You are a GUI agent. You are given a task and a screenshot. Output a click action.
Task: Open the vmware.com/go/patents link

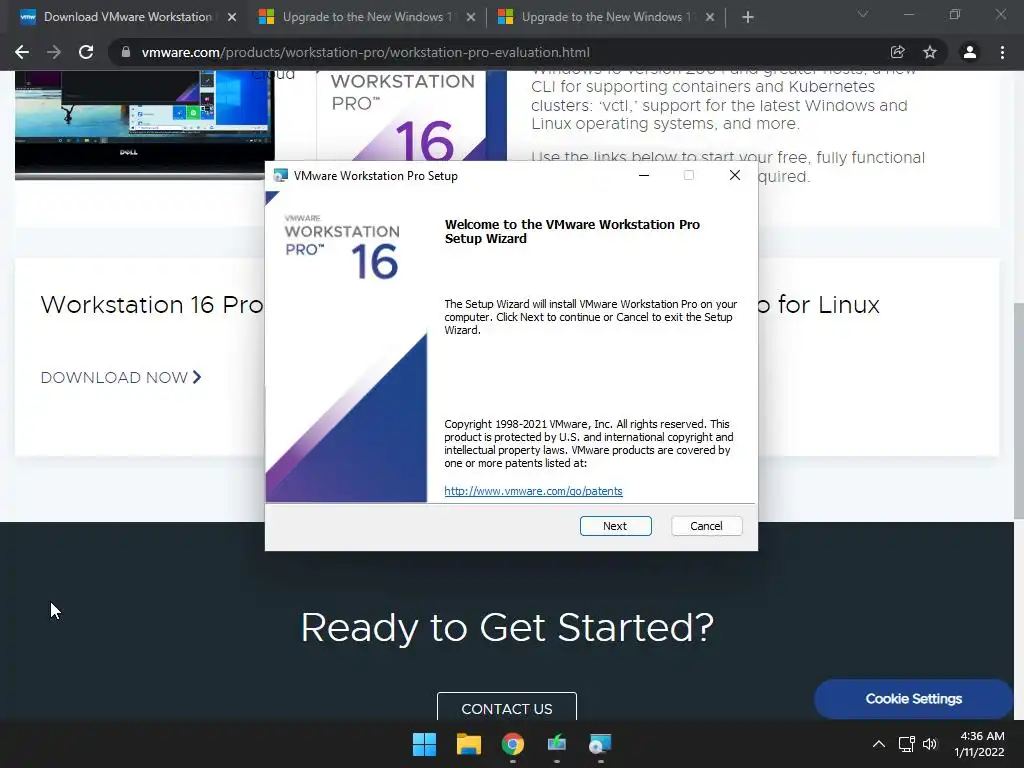pyautogui.click(x=533, y=491)
